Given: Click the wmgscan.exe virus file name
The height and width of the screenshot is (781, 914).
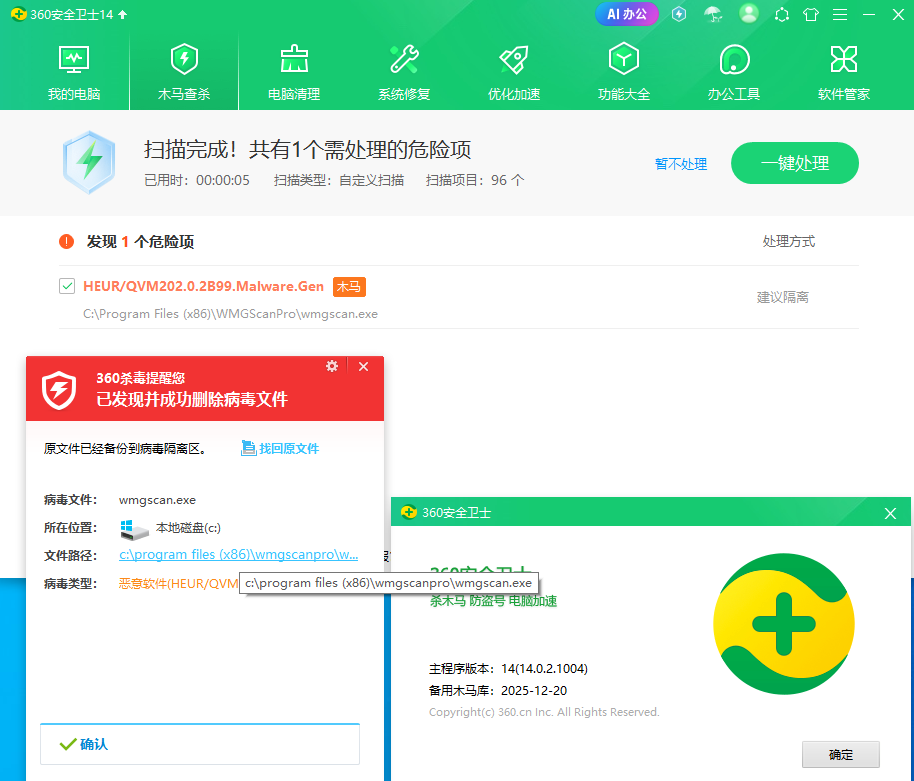Looking at the screenshot, I should (x=157, y=500).
